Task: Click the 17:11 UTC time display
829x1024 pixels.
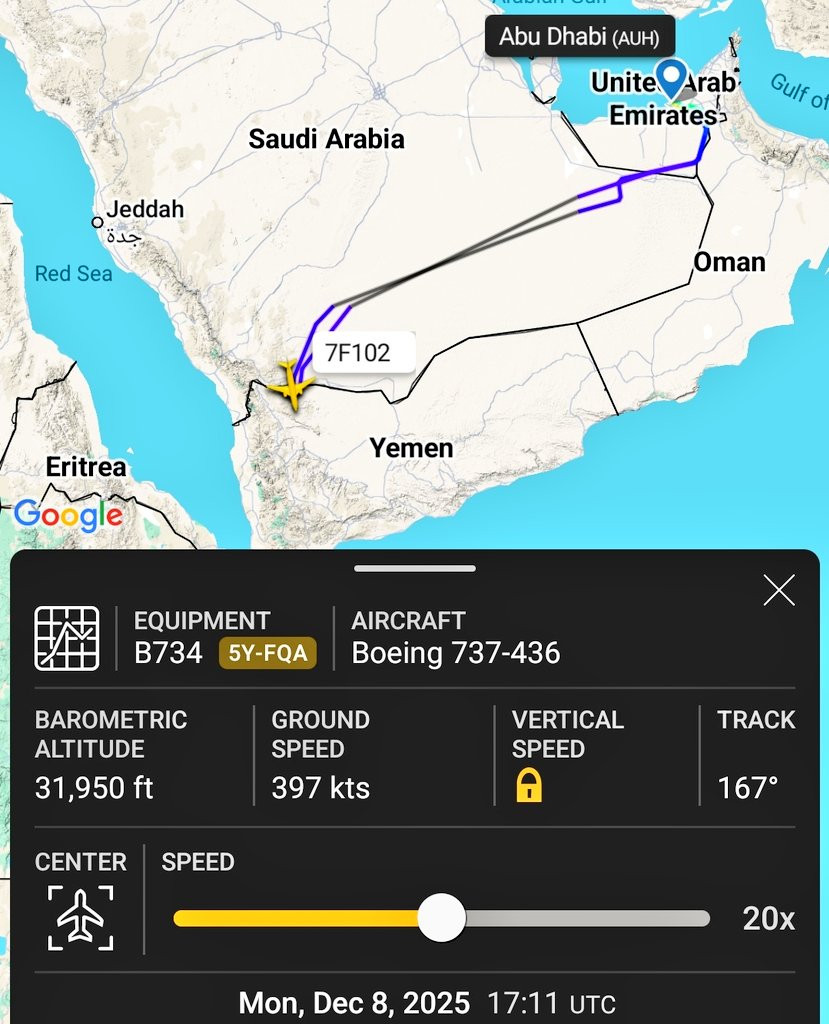Action: [551, 1003]
